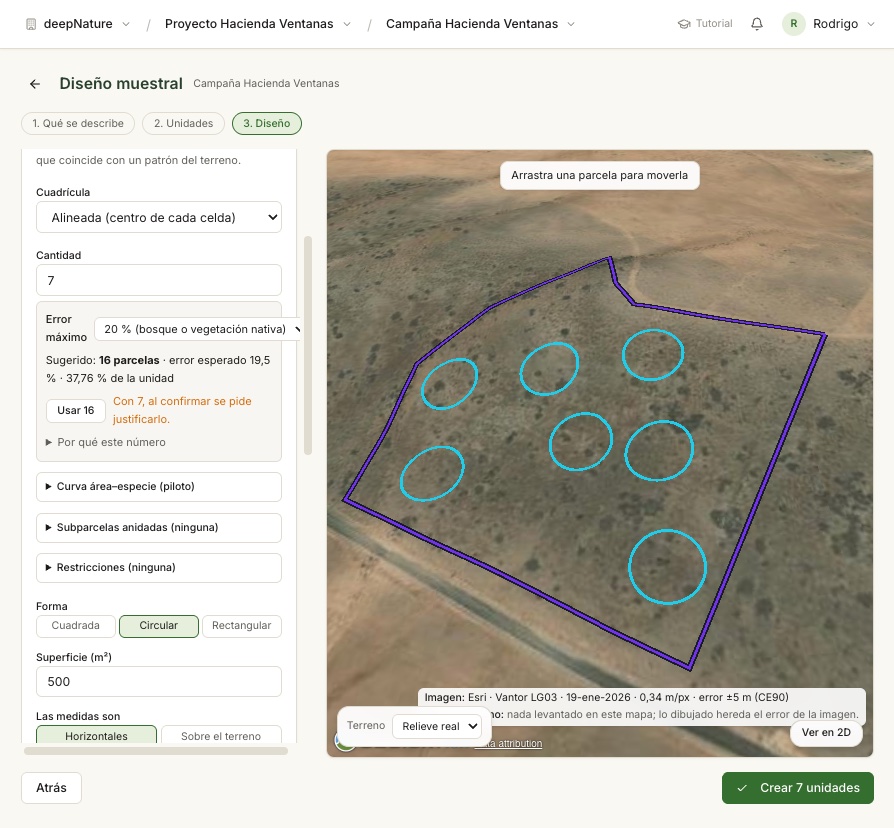Click Rodrigo's avatar circle with R
894x828 pixels.
[793, 24]
